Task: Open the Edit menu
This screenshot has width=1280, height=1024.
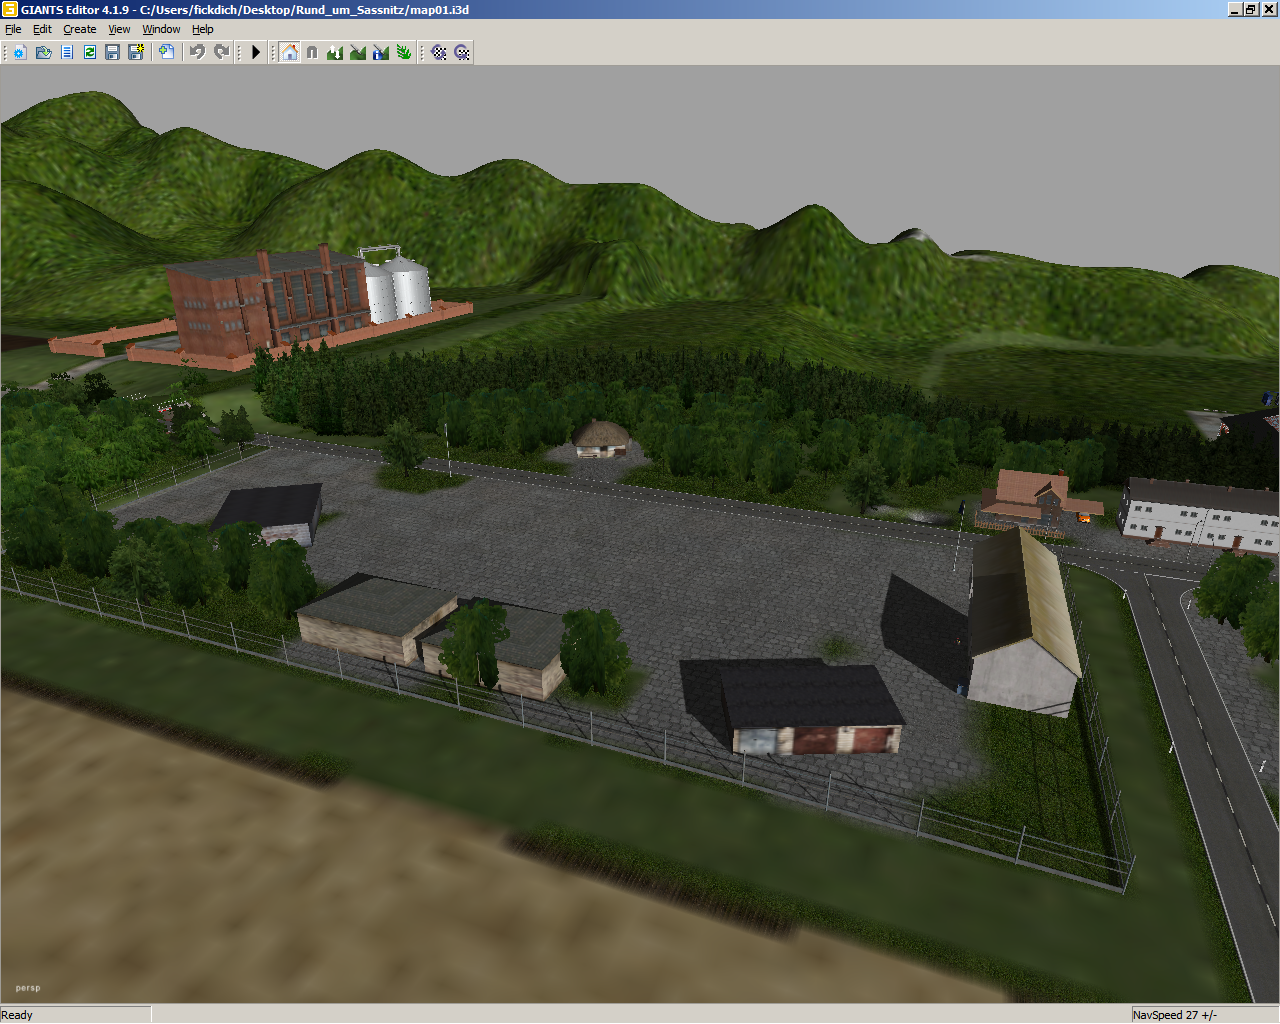Action: (x=42, y=29)
